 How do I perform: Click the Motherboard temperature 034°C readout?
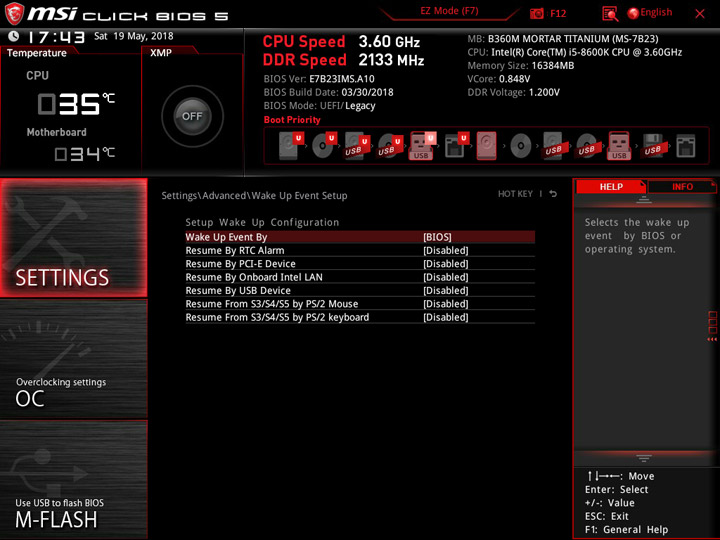coord(84,153)
